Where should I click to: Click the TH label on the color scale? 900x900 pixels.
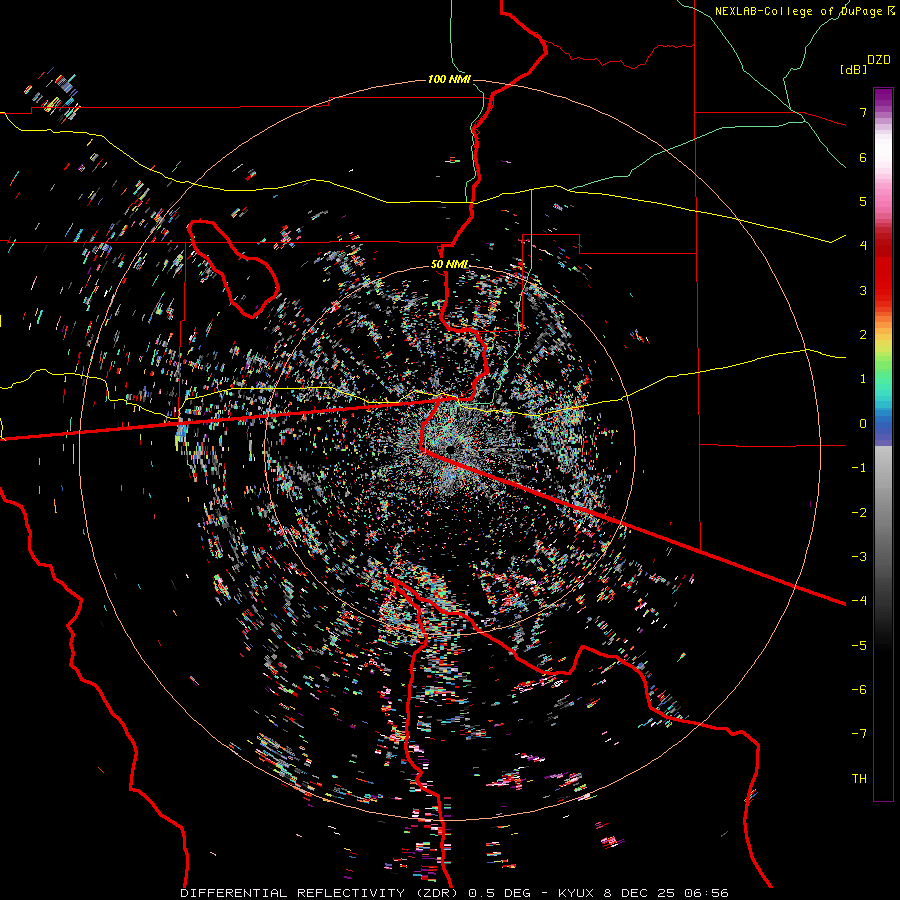tap(859, 778)
